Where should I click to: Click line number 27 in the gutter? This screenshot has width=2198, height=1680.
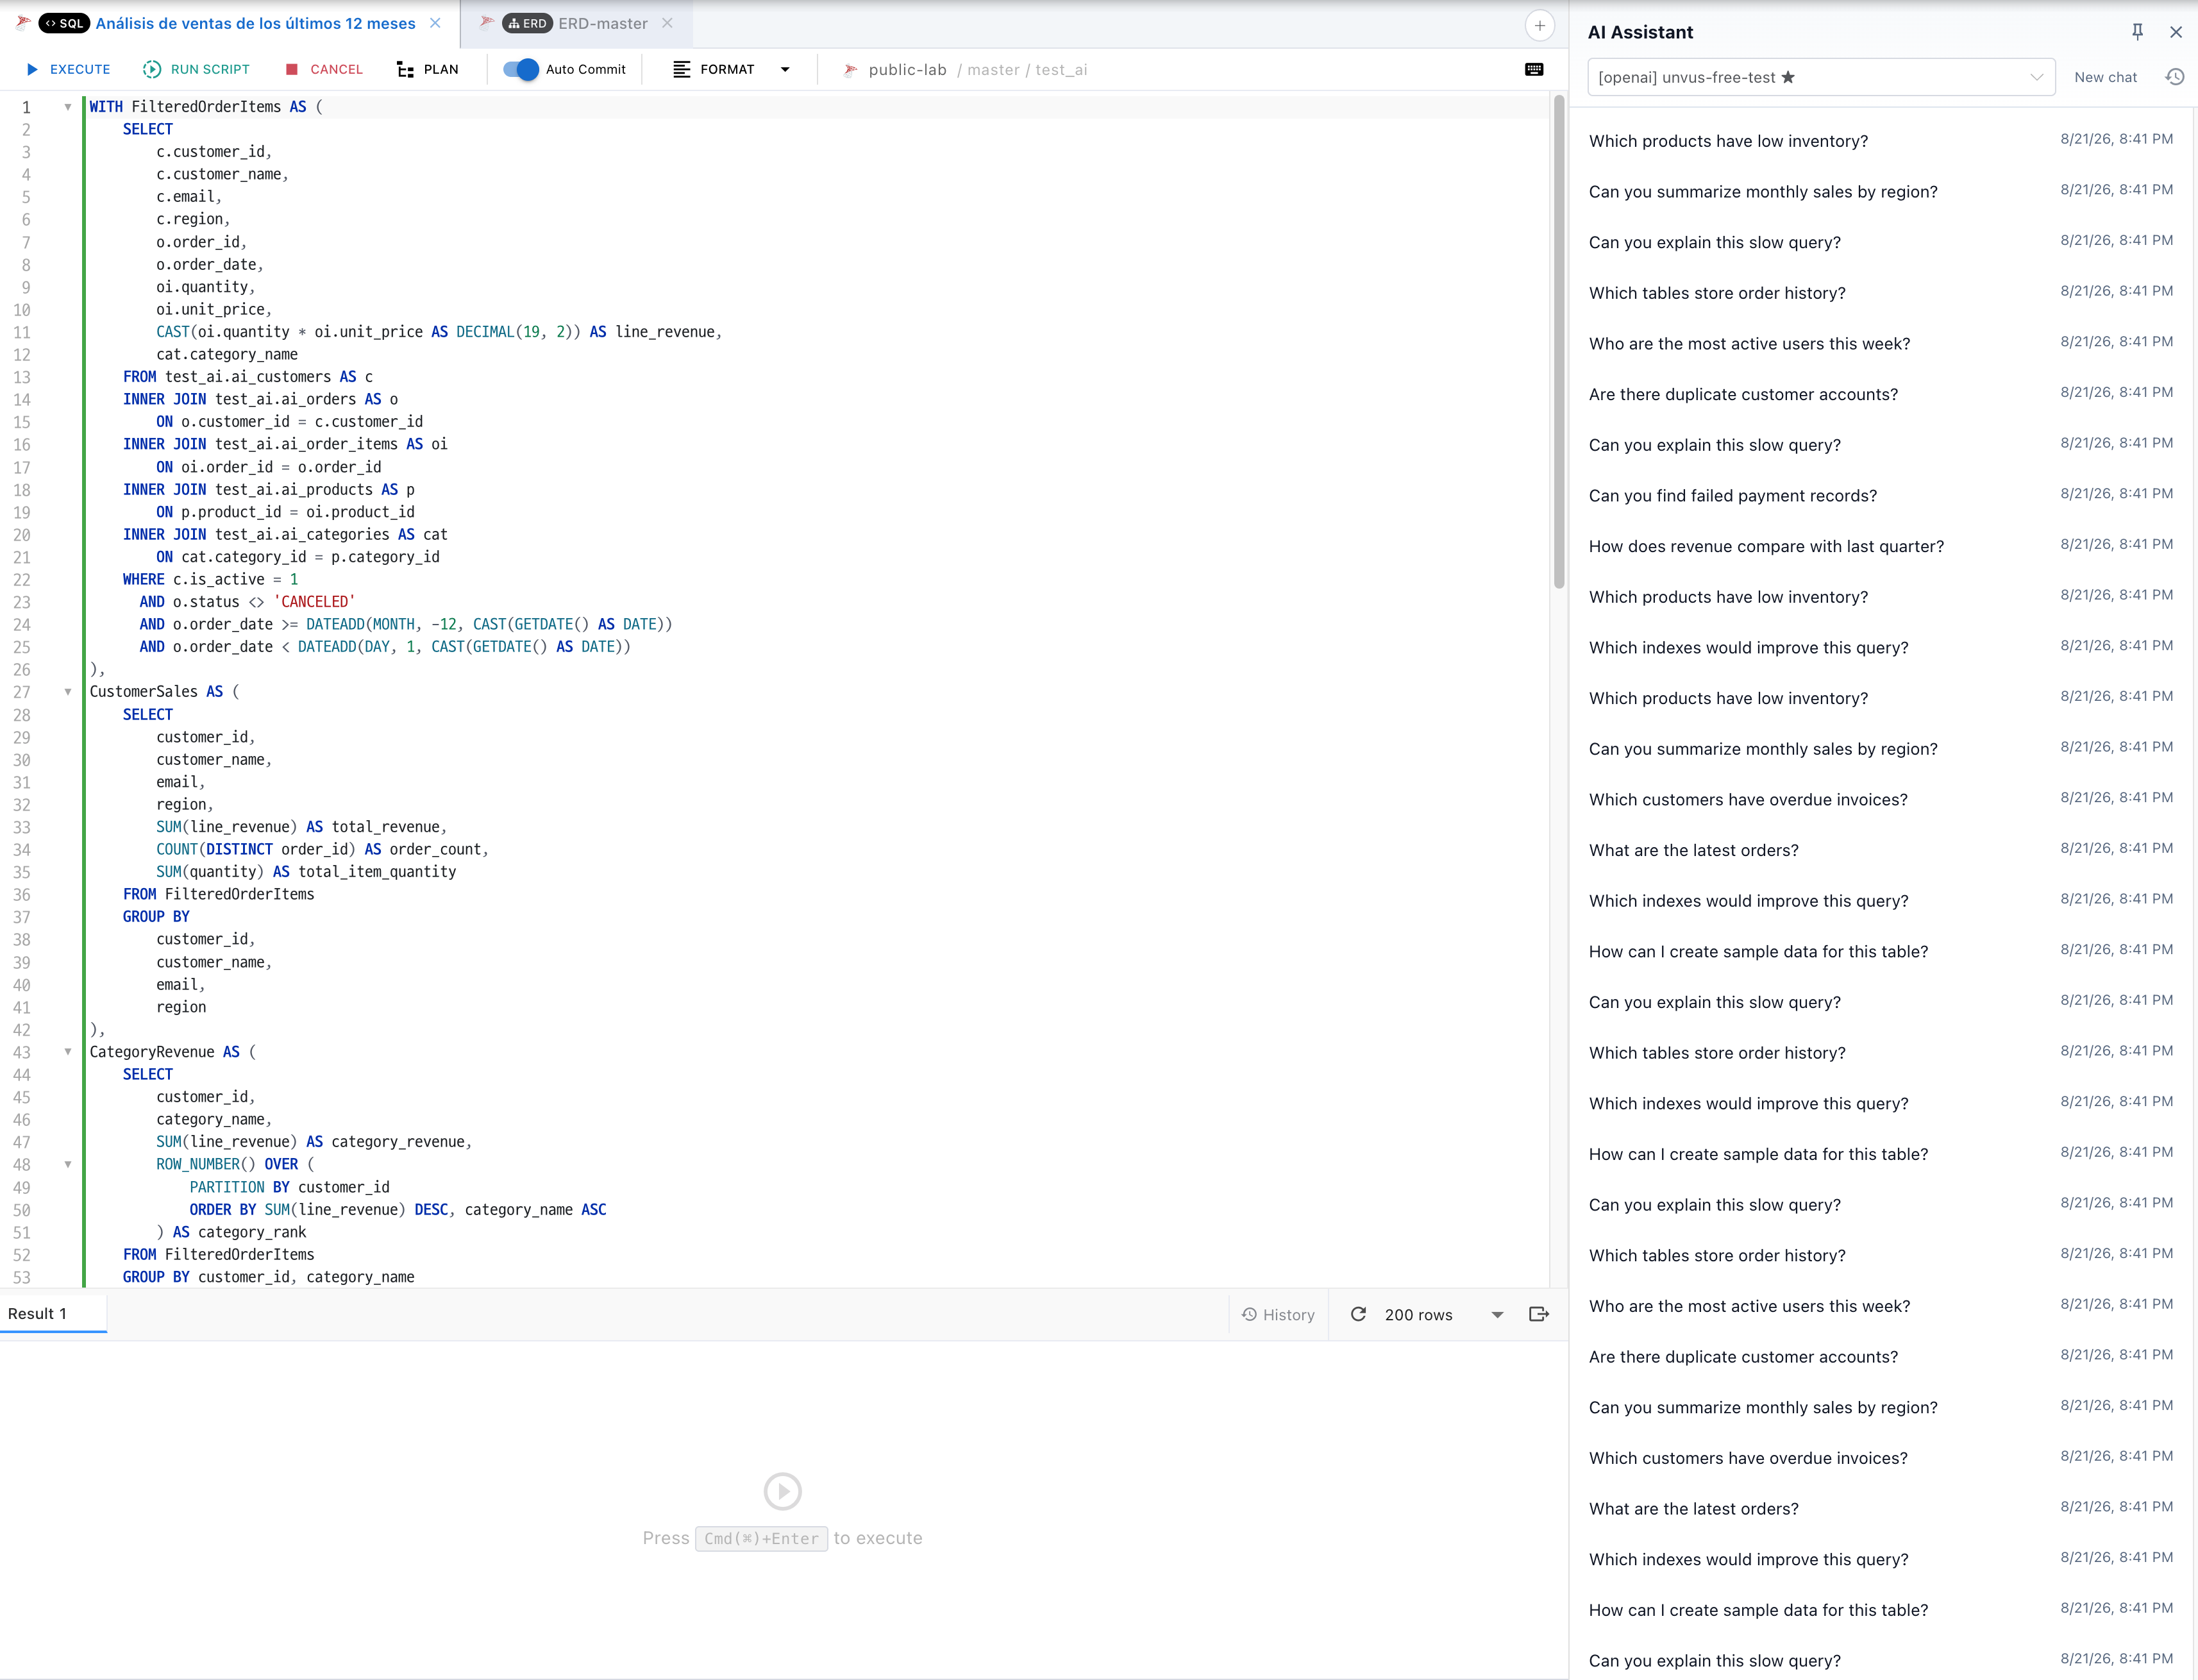pyautogui.click(x=22, y=692)
